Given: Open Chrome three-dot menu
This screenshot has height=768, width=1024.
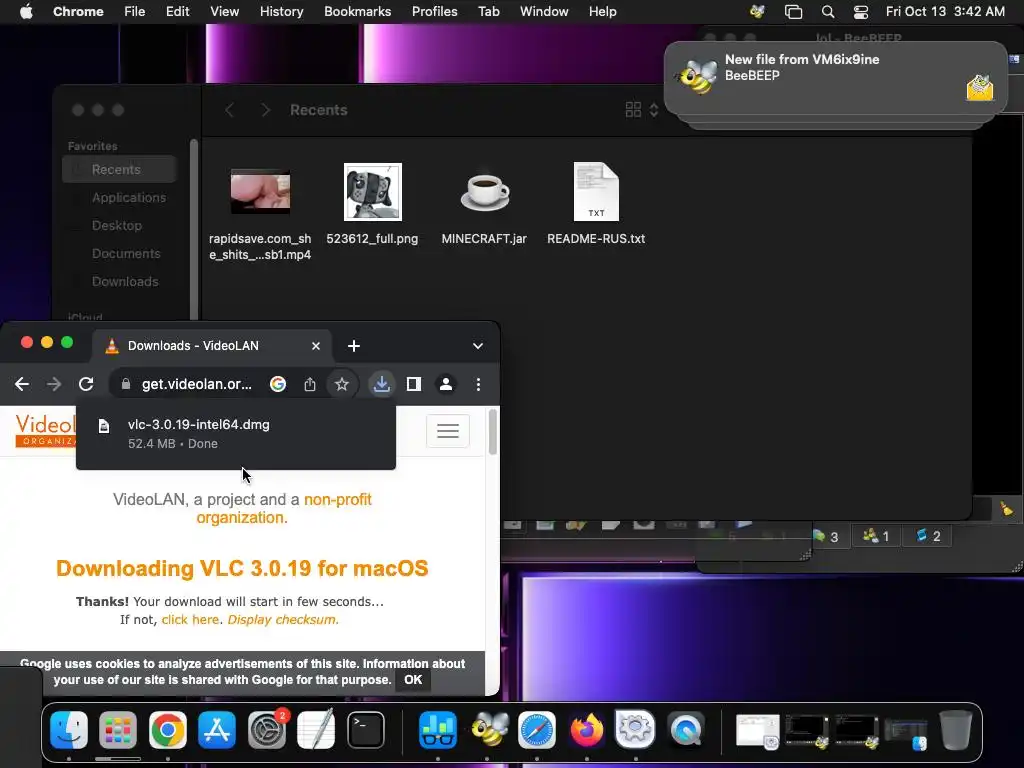Looking at the screenshot, I should point(479,384).
